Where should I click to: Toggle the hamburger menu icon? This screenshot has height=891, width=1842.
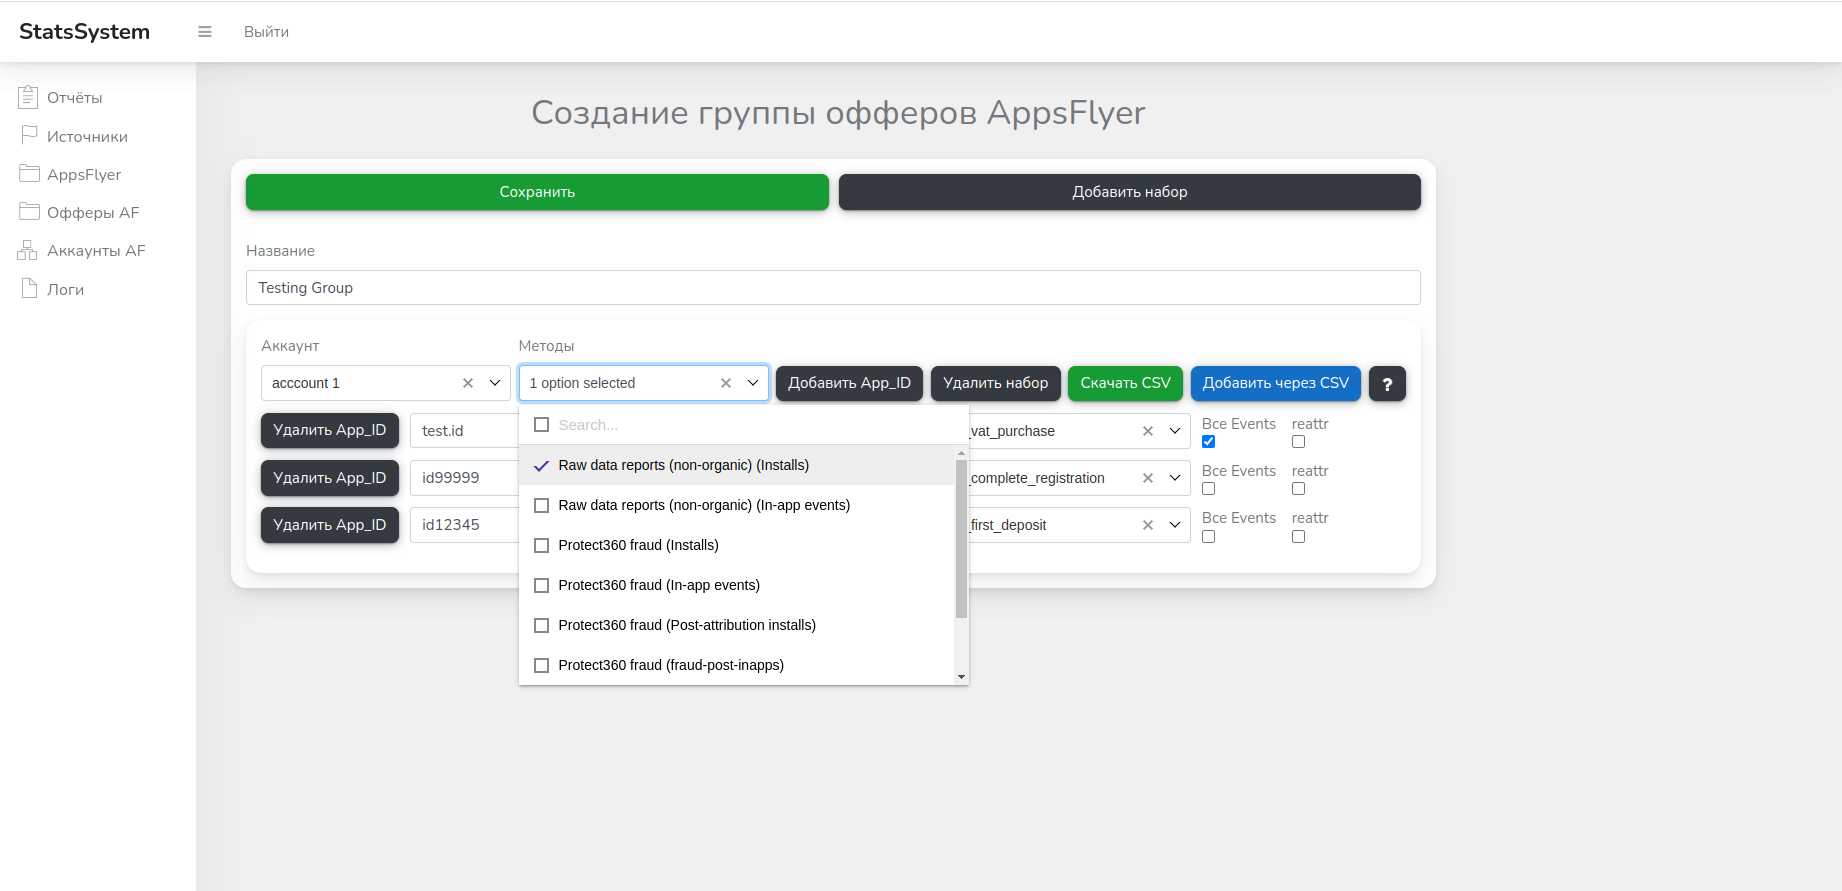click(205, 32)
